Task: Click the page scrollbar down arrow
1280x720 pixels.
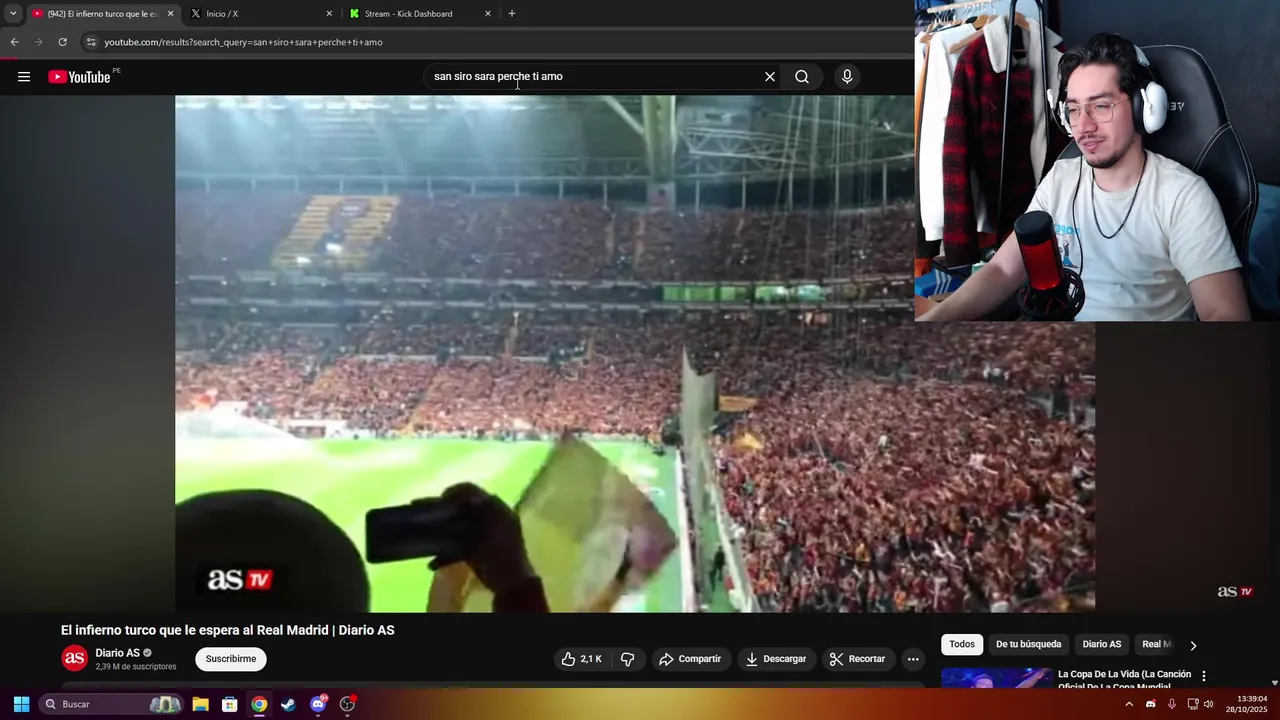Action: point(1275,682)
